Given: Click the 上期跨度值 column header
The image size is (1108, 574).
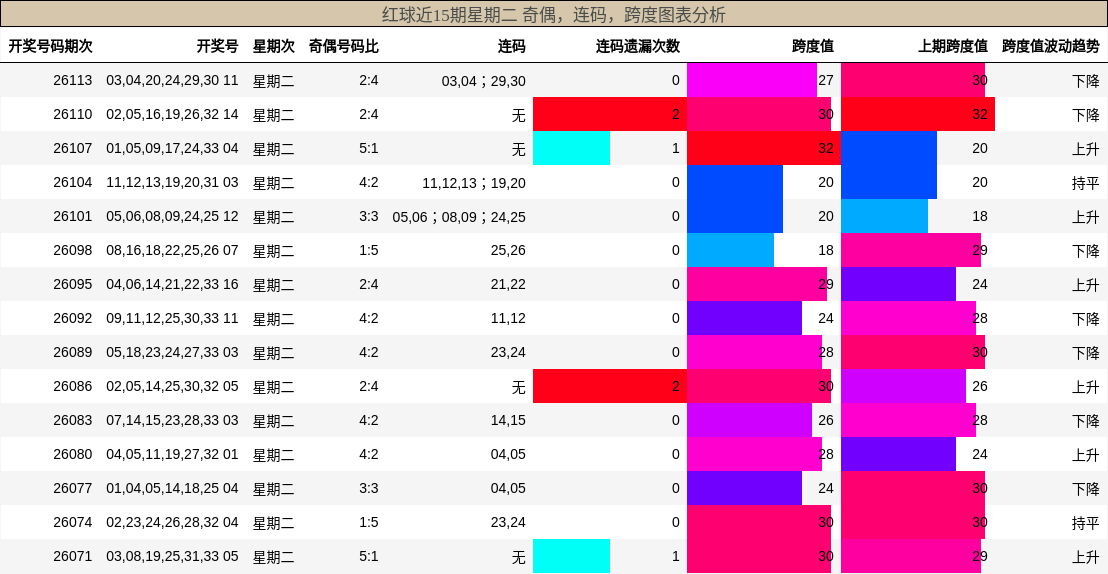Looking at the screenshot, I should click(953, 47).
